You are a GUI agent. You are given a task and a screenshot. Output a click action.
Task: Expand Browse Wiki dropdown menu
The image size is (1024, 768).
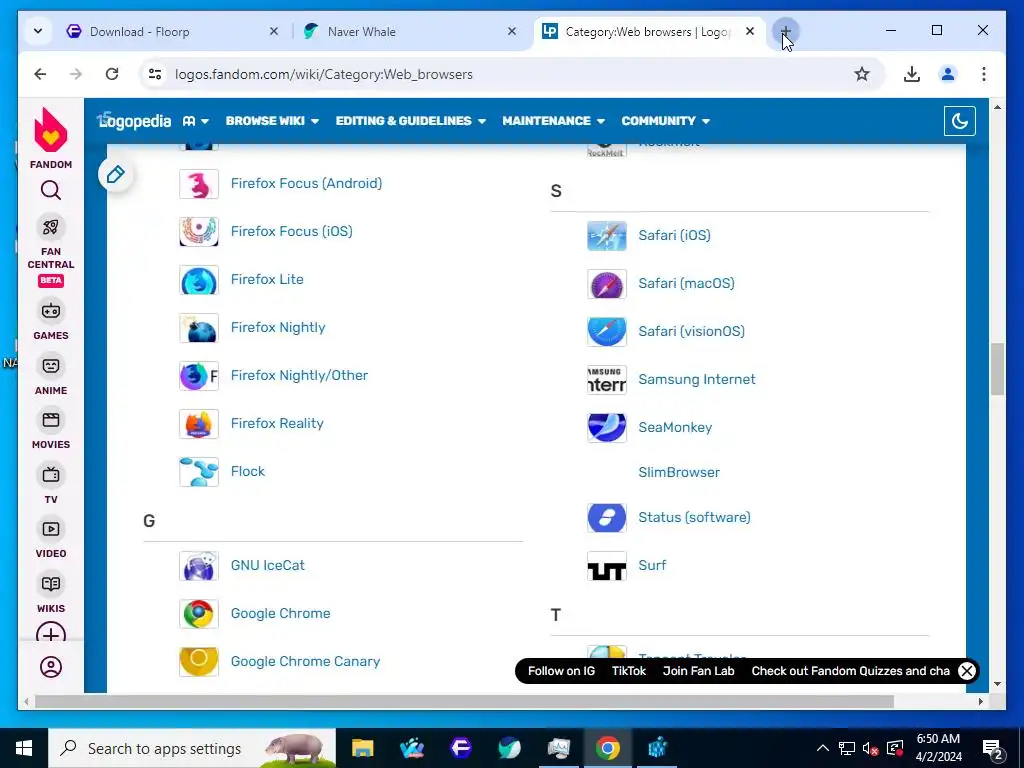click(272, 121)
